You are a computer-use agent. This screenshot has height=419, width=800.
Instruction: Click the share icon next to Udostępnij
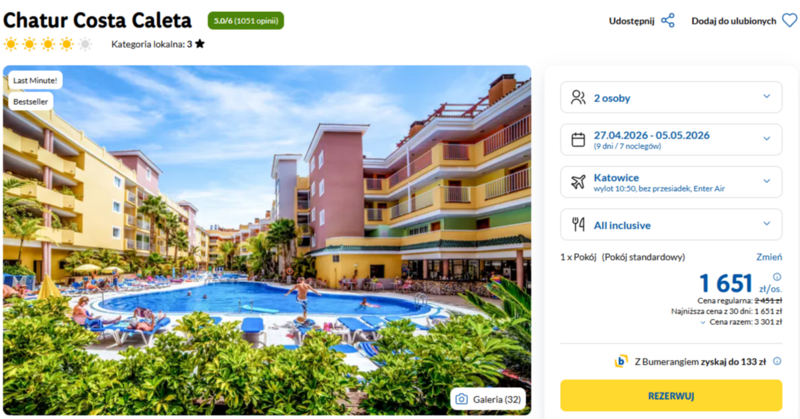(x=667, y=21)
